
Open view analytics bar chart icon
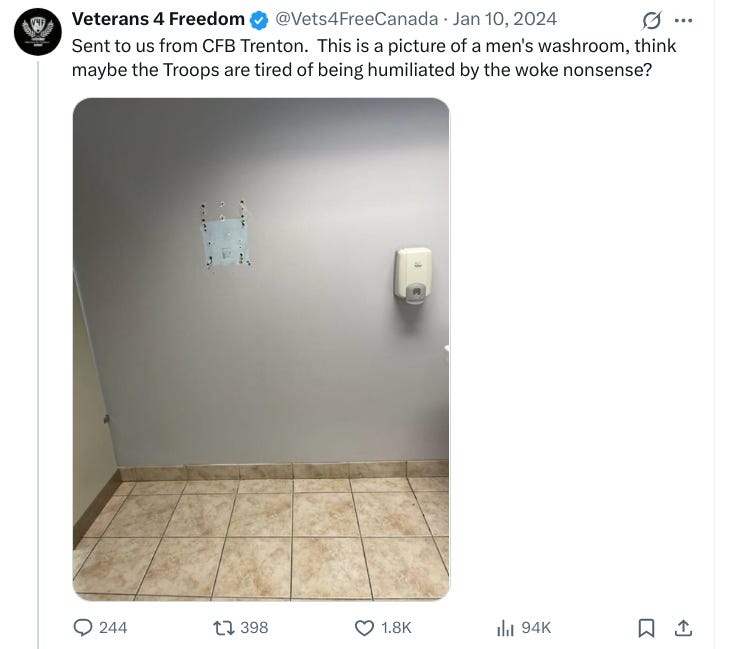tap(505, 628)
